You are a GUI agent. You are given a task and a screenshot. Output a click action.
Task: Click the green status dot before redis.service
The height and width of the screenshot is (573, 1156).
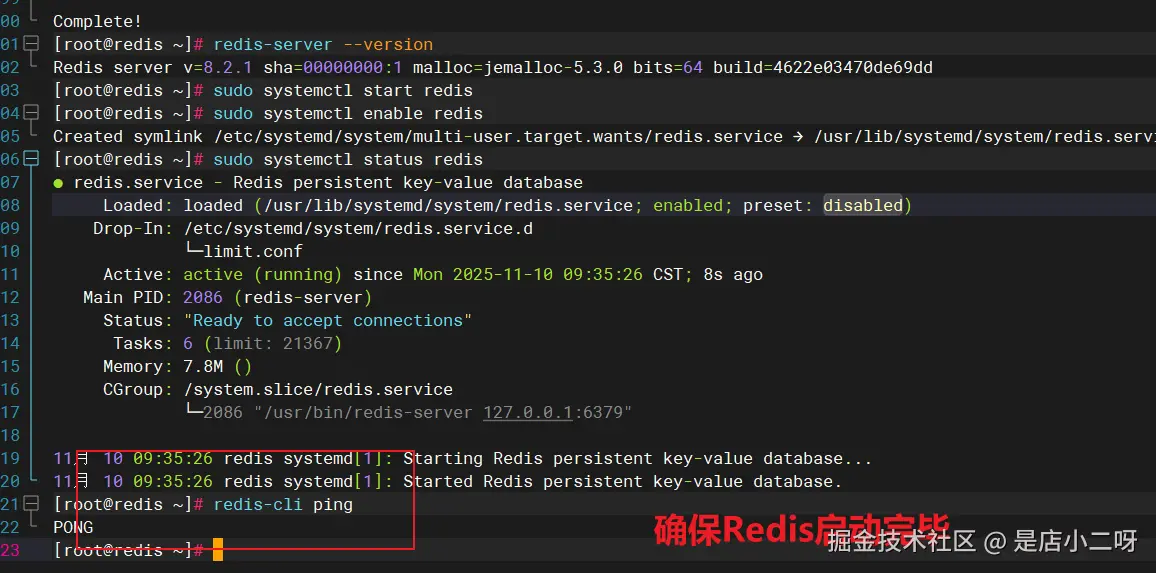(58, 183)
